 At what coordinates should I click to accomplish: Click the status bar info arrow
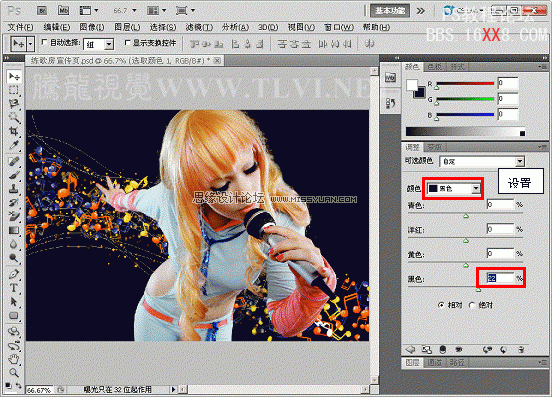point(173,389)
